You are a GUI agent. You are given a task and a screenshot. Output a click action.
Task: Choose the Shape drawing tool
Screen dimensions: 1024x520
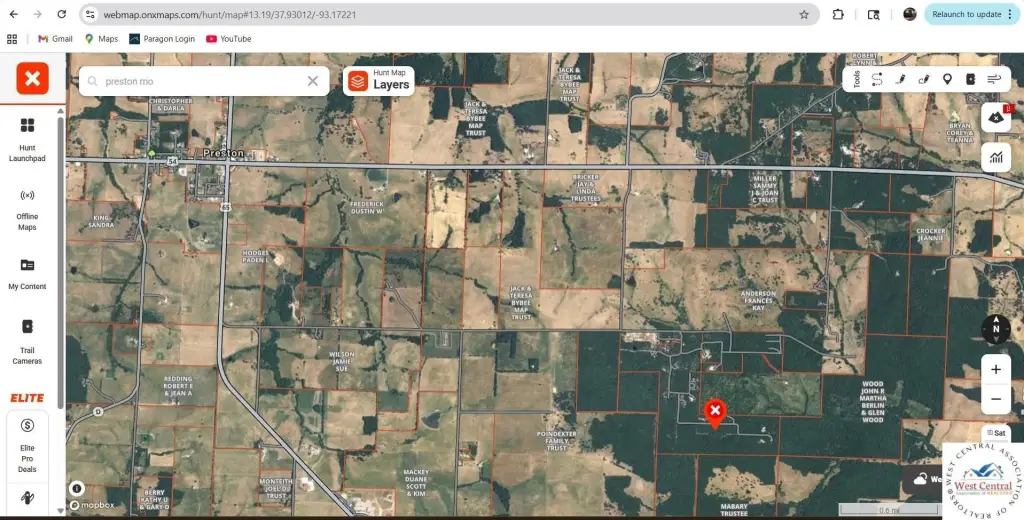pyautogui.click(x=923, y=79)
